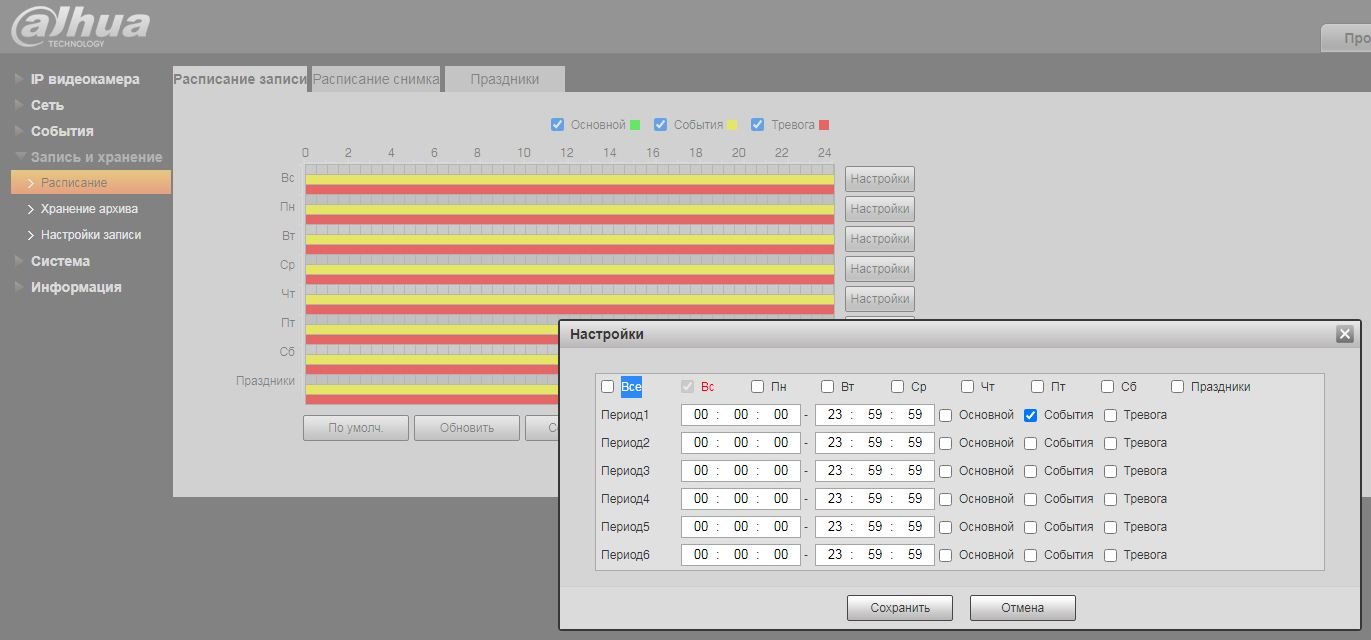This screenshot has width=1371, height=640.
Task: Expand the Система sidebar section
Action: pos(60,261)
